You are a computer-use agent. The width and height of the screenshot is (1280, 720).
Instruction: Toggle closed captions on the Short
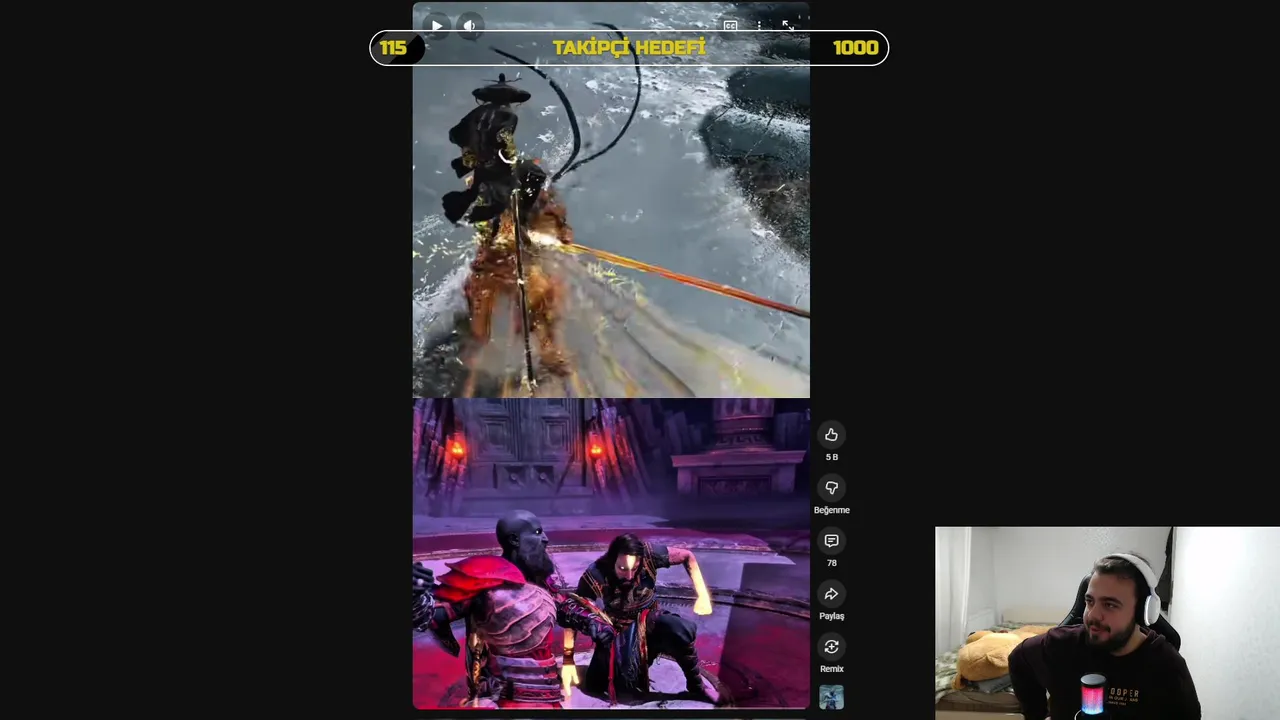click(x=731, y=26)
